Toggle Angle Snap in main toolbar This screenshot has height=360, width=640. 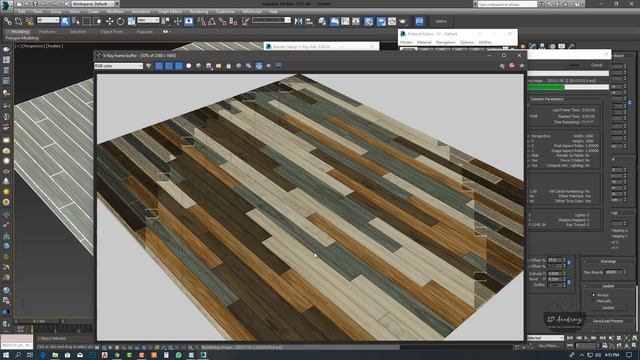[x=212, y=21]
